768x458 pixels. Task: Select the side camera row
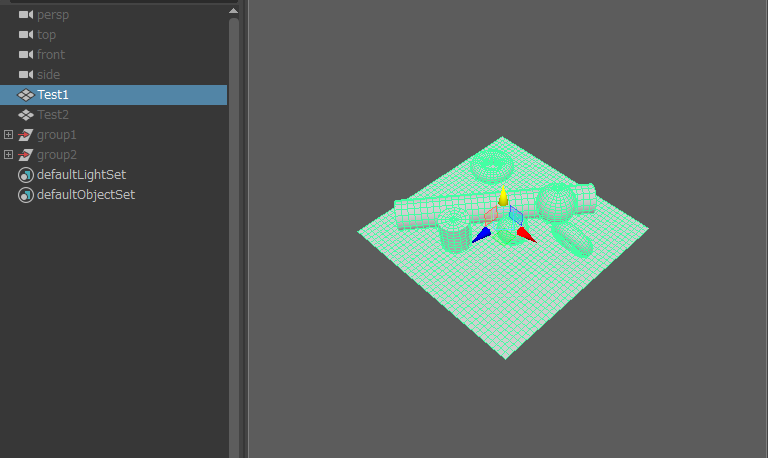114,74
